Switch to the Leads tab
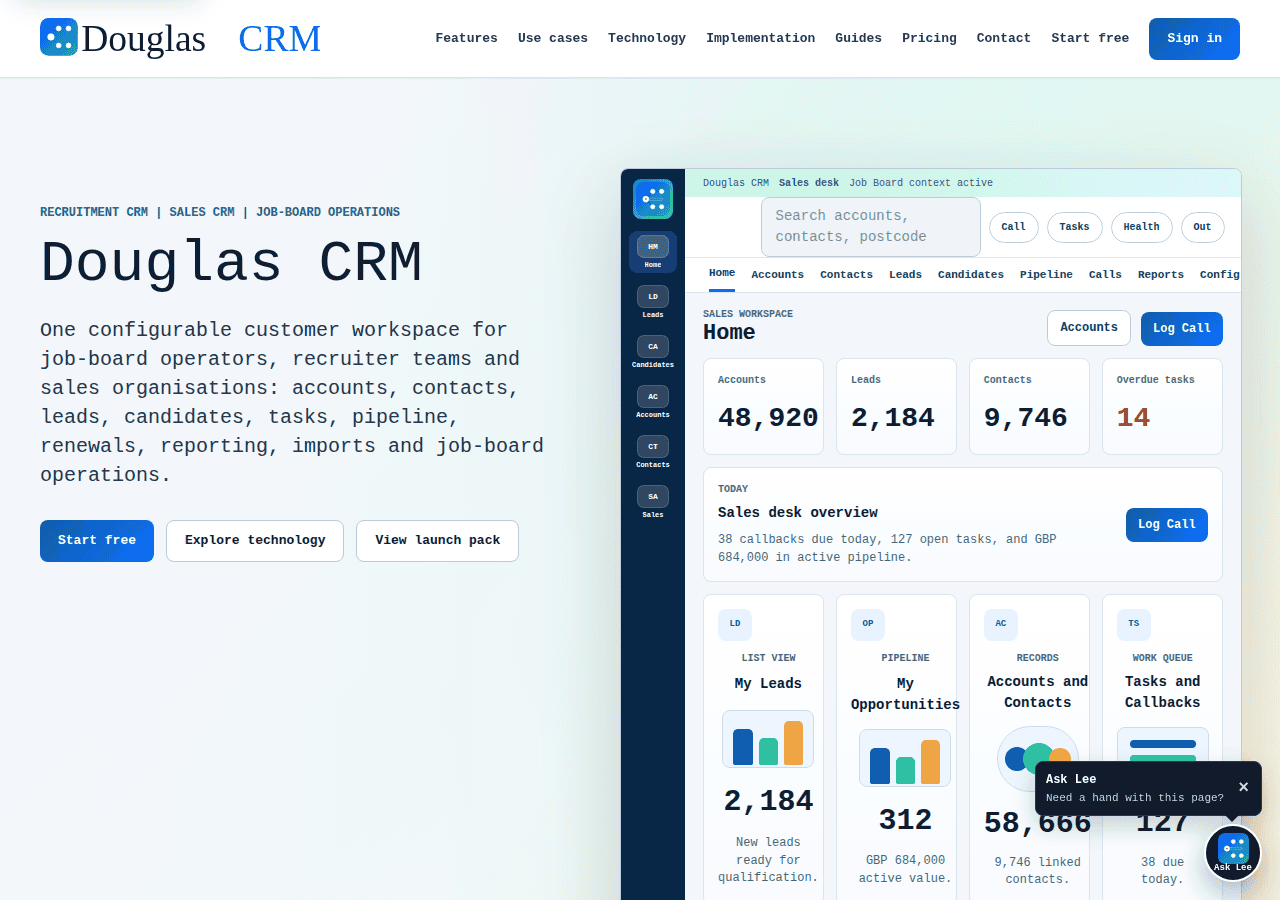This screenshot has width=1280, height=900. (905, 275)
